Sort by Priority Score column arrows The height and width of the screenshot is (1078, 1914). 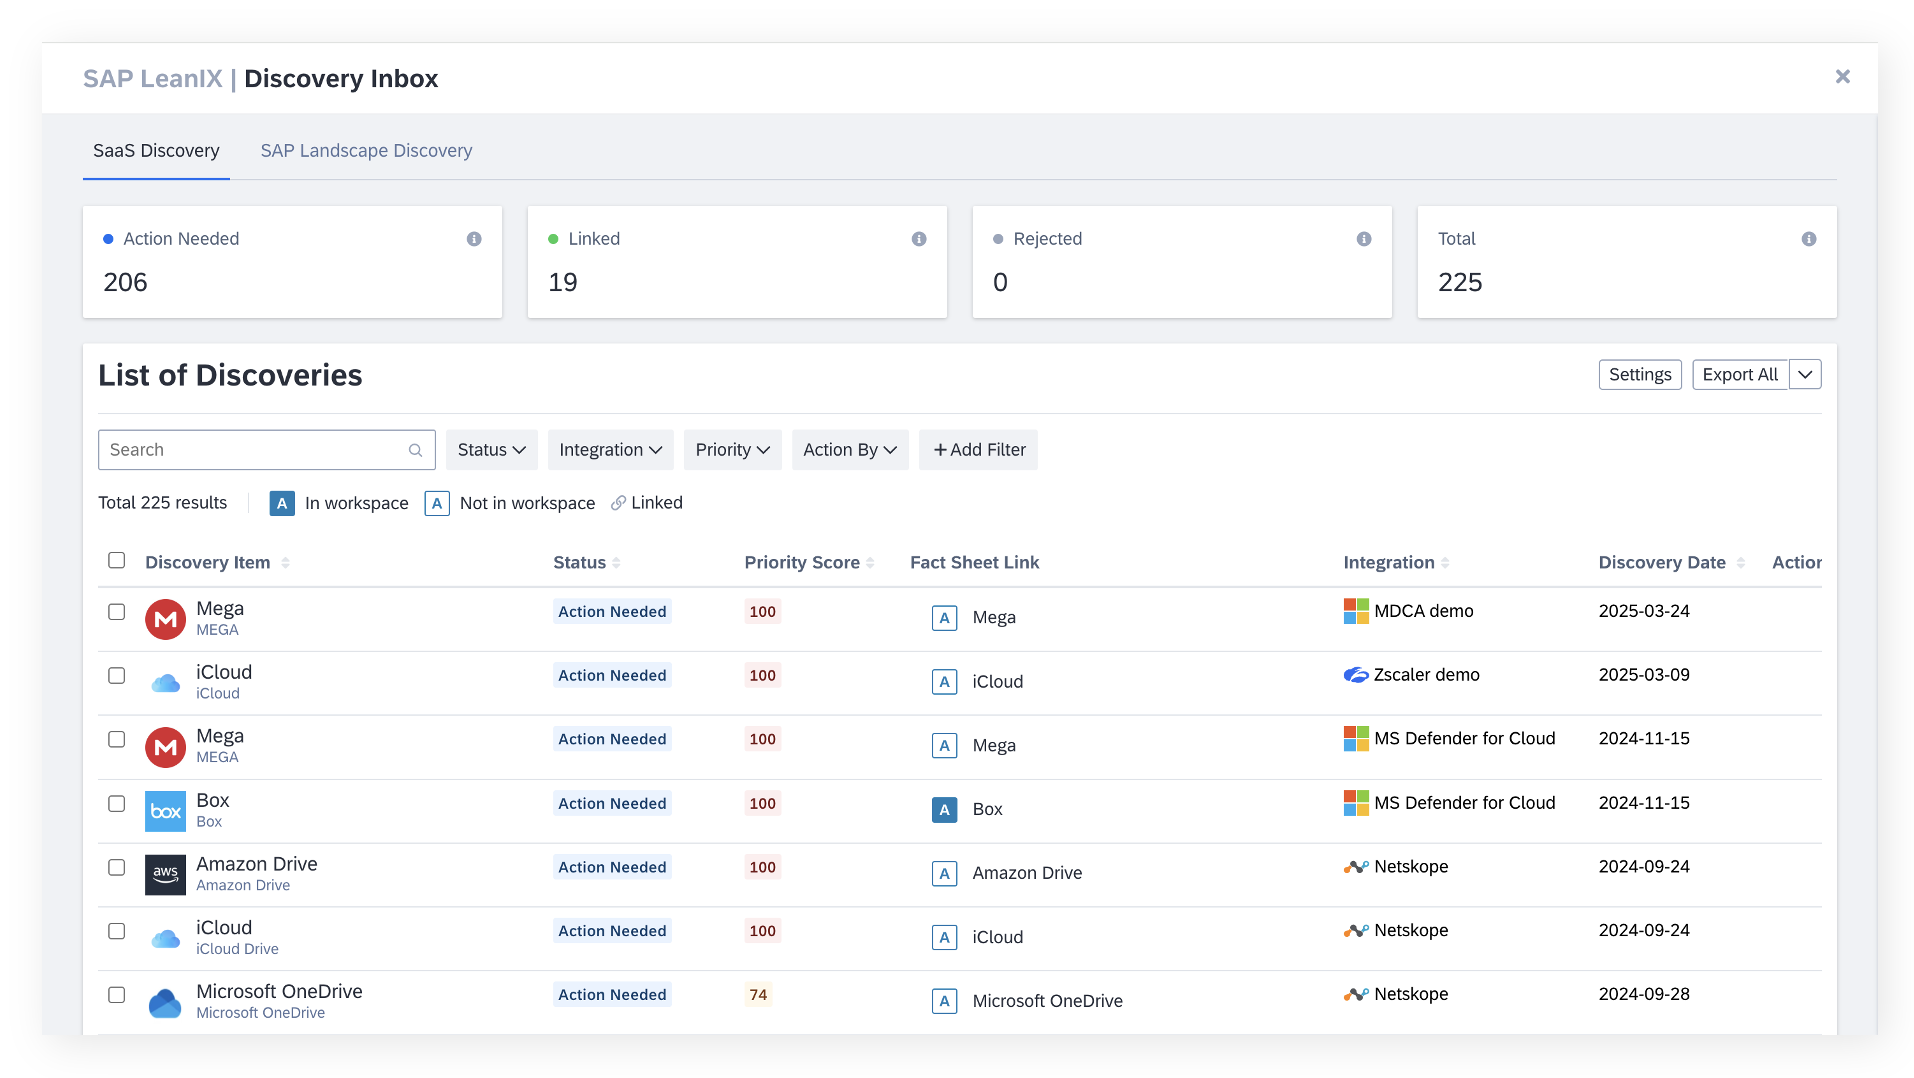click(870, 563)
